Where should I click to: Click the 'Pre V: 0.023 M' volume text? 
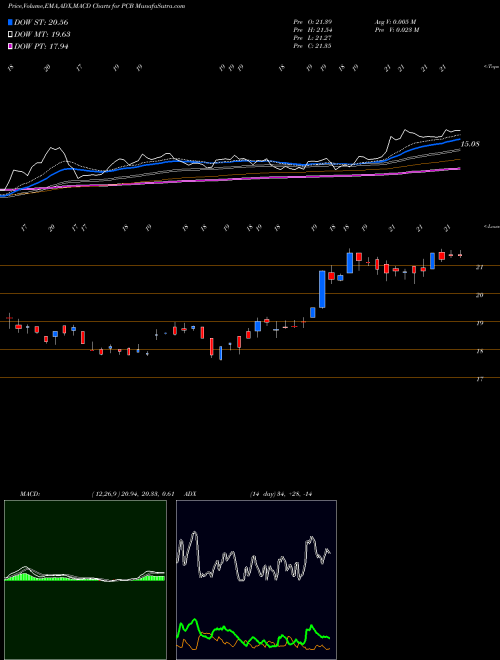click(x=396, y=30)
